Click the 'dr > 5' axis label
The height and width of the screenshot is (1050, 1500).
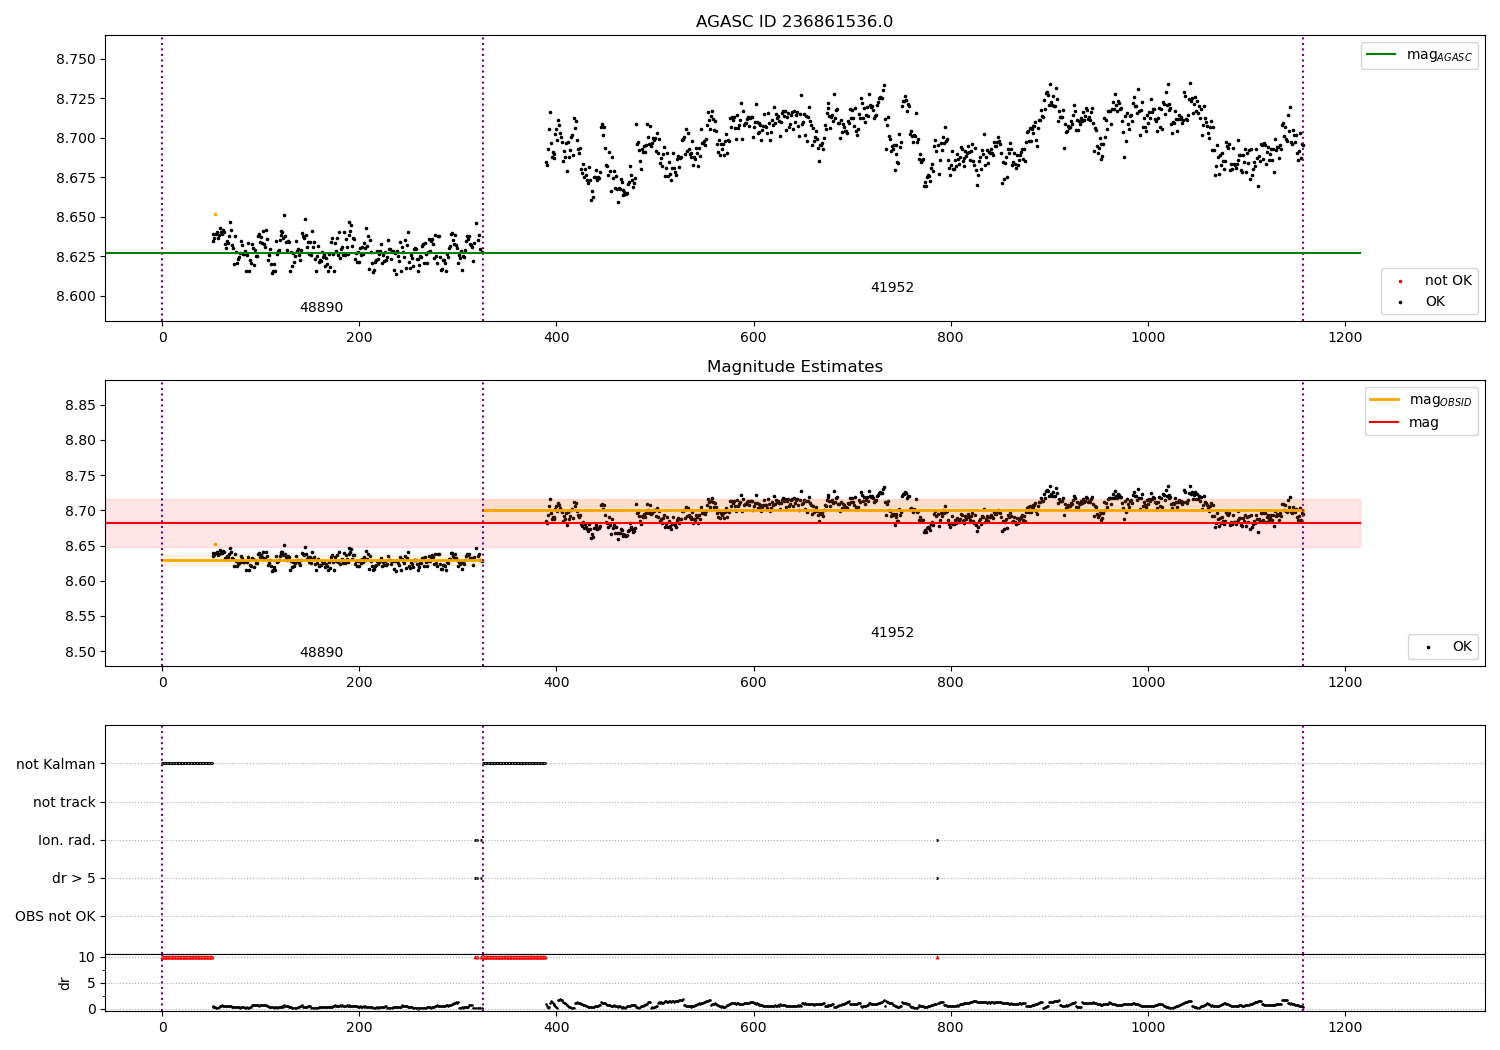74,878
